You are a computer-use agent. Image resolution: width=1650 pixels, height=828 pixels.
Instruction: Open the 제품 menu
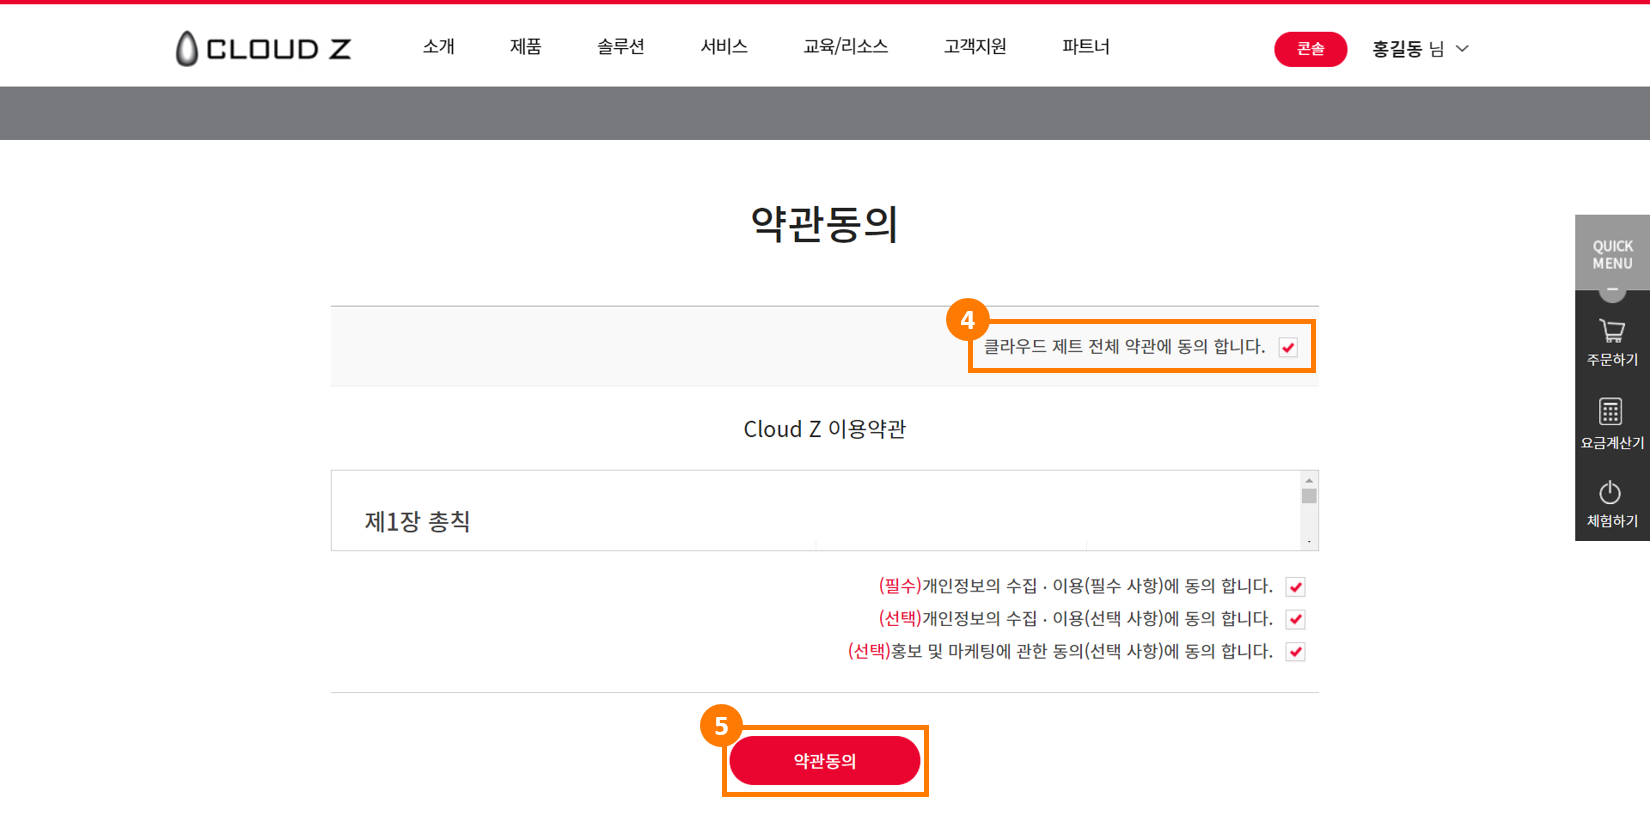point(525,47)
